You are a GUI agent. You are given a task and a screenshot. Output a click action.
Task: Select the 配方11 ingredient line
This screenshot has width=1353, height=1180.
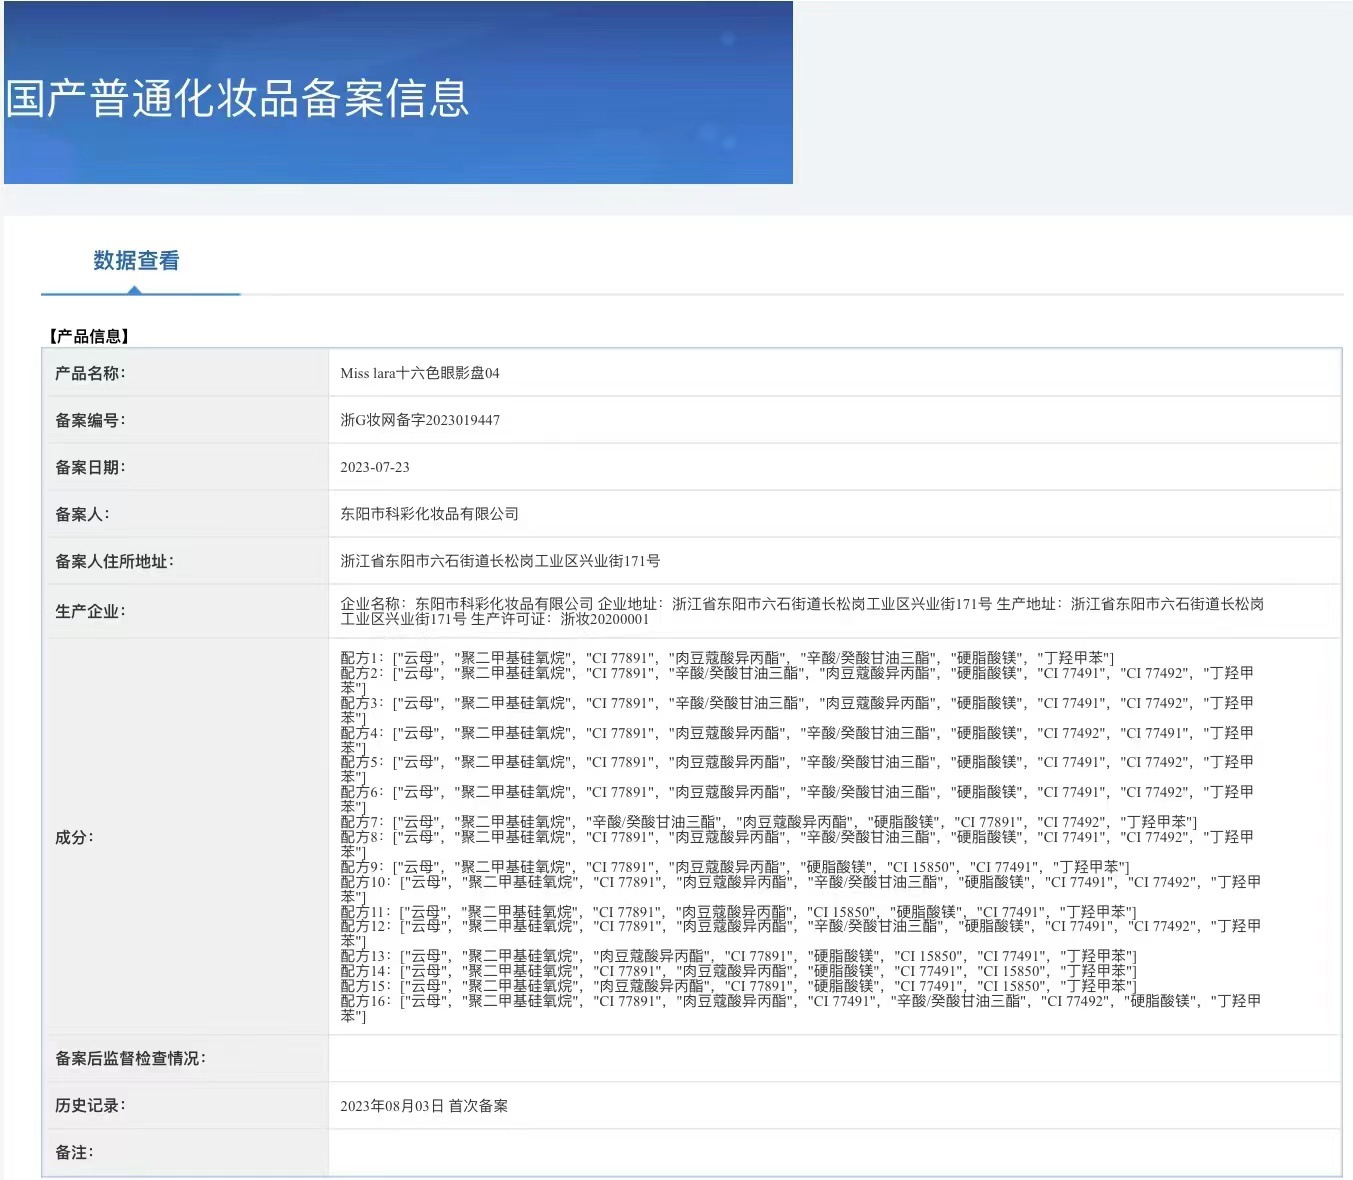click(x=739, y=912)
